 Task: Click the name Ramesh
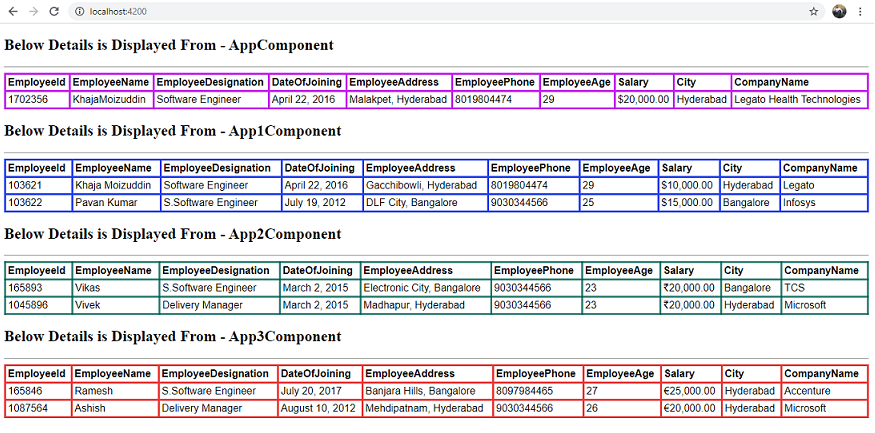click(94, 391)
